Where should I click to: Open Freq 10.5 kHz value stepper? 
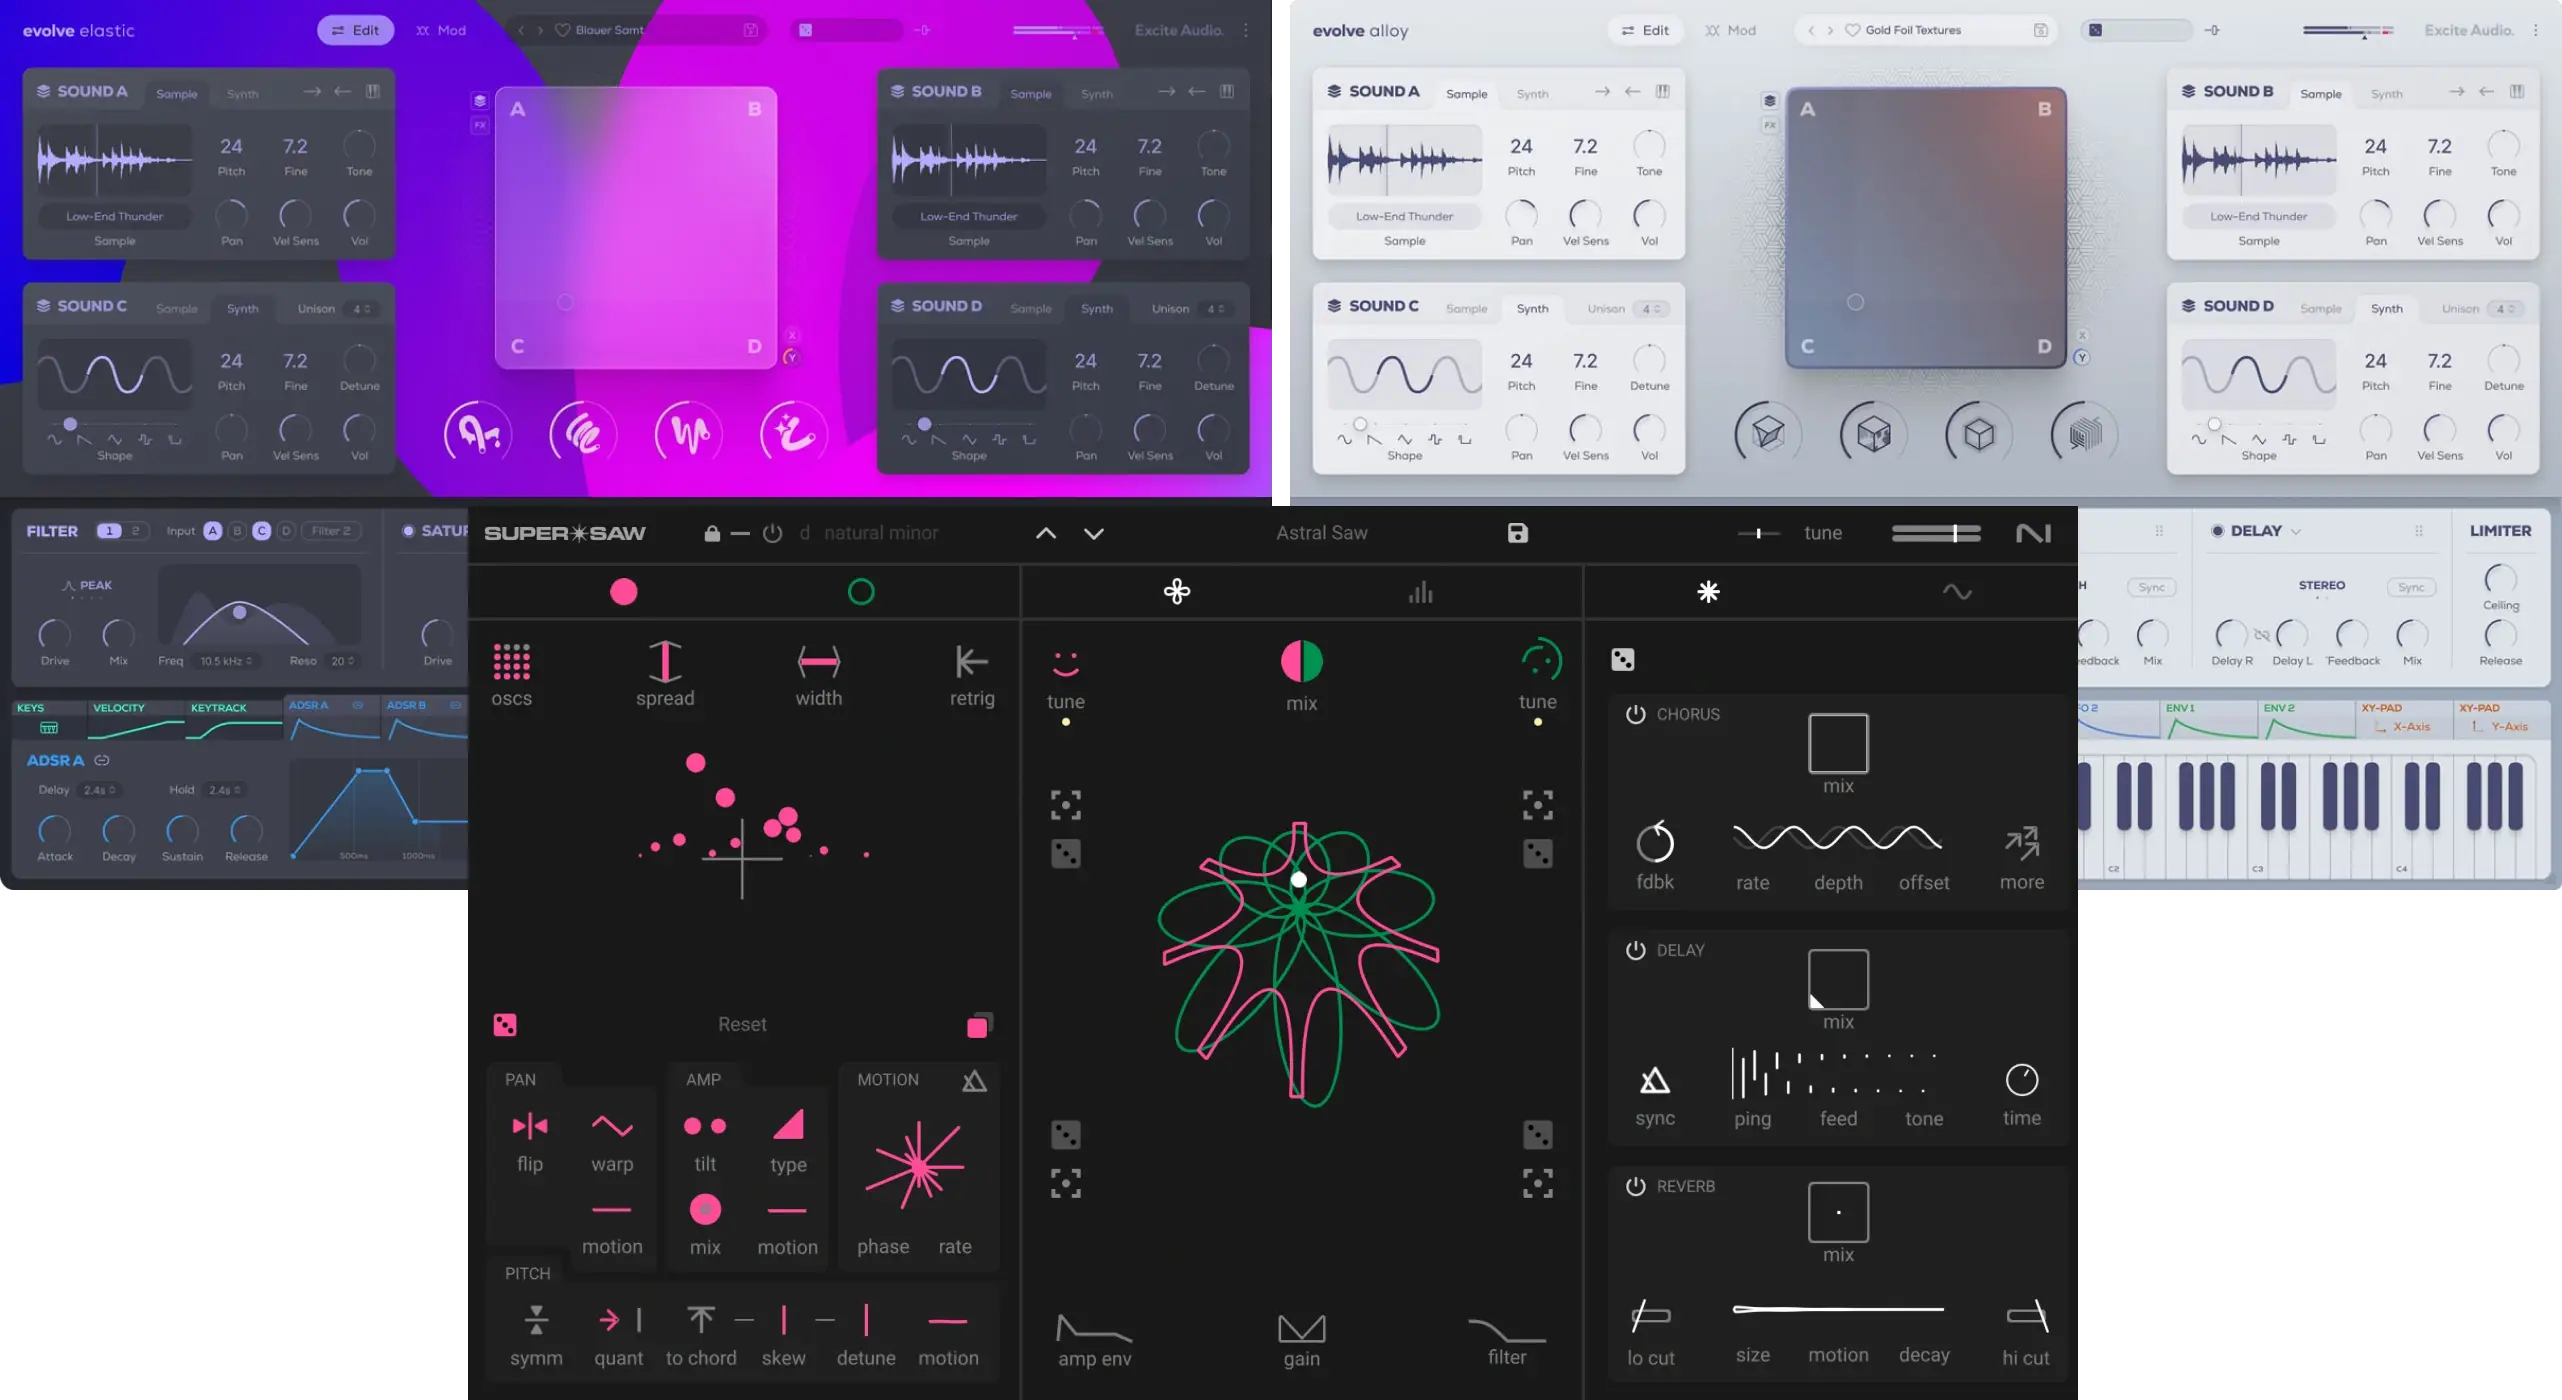226,661
